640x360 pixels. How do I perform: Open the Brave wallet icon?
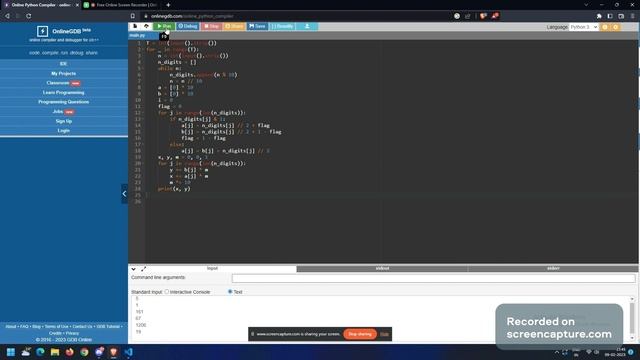pyautogui.click(x=621, y=16)
